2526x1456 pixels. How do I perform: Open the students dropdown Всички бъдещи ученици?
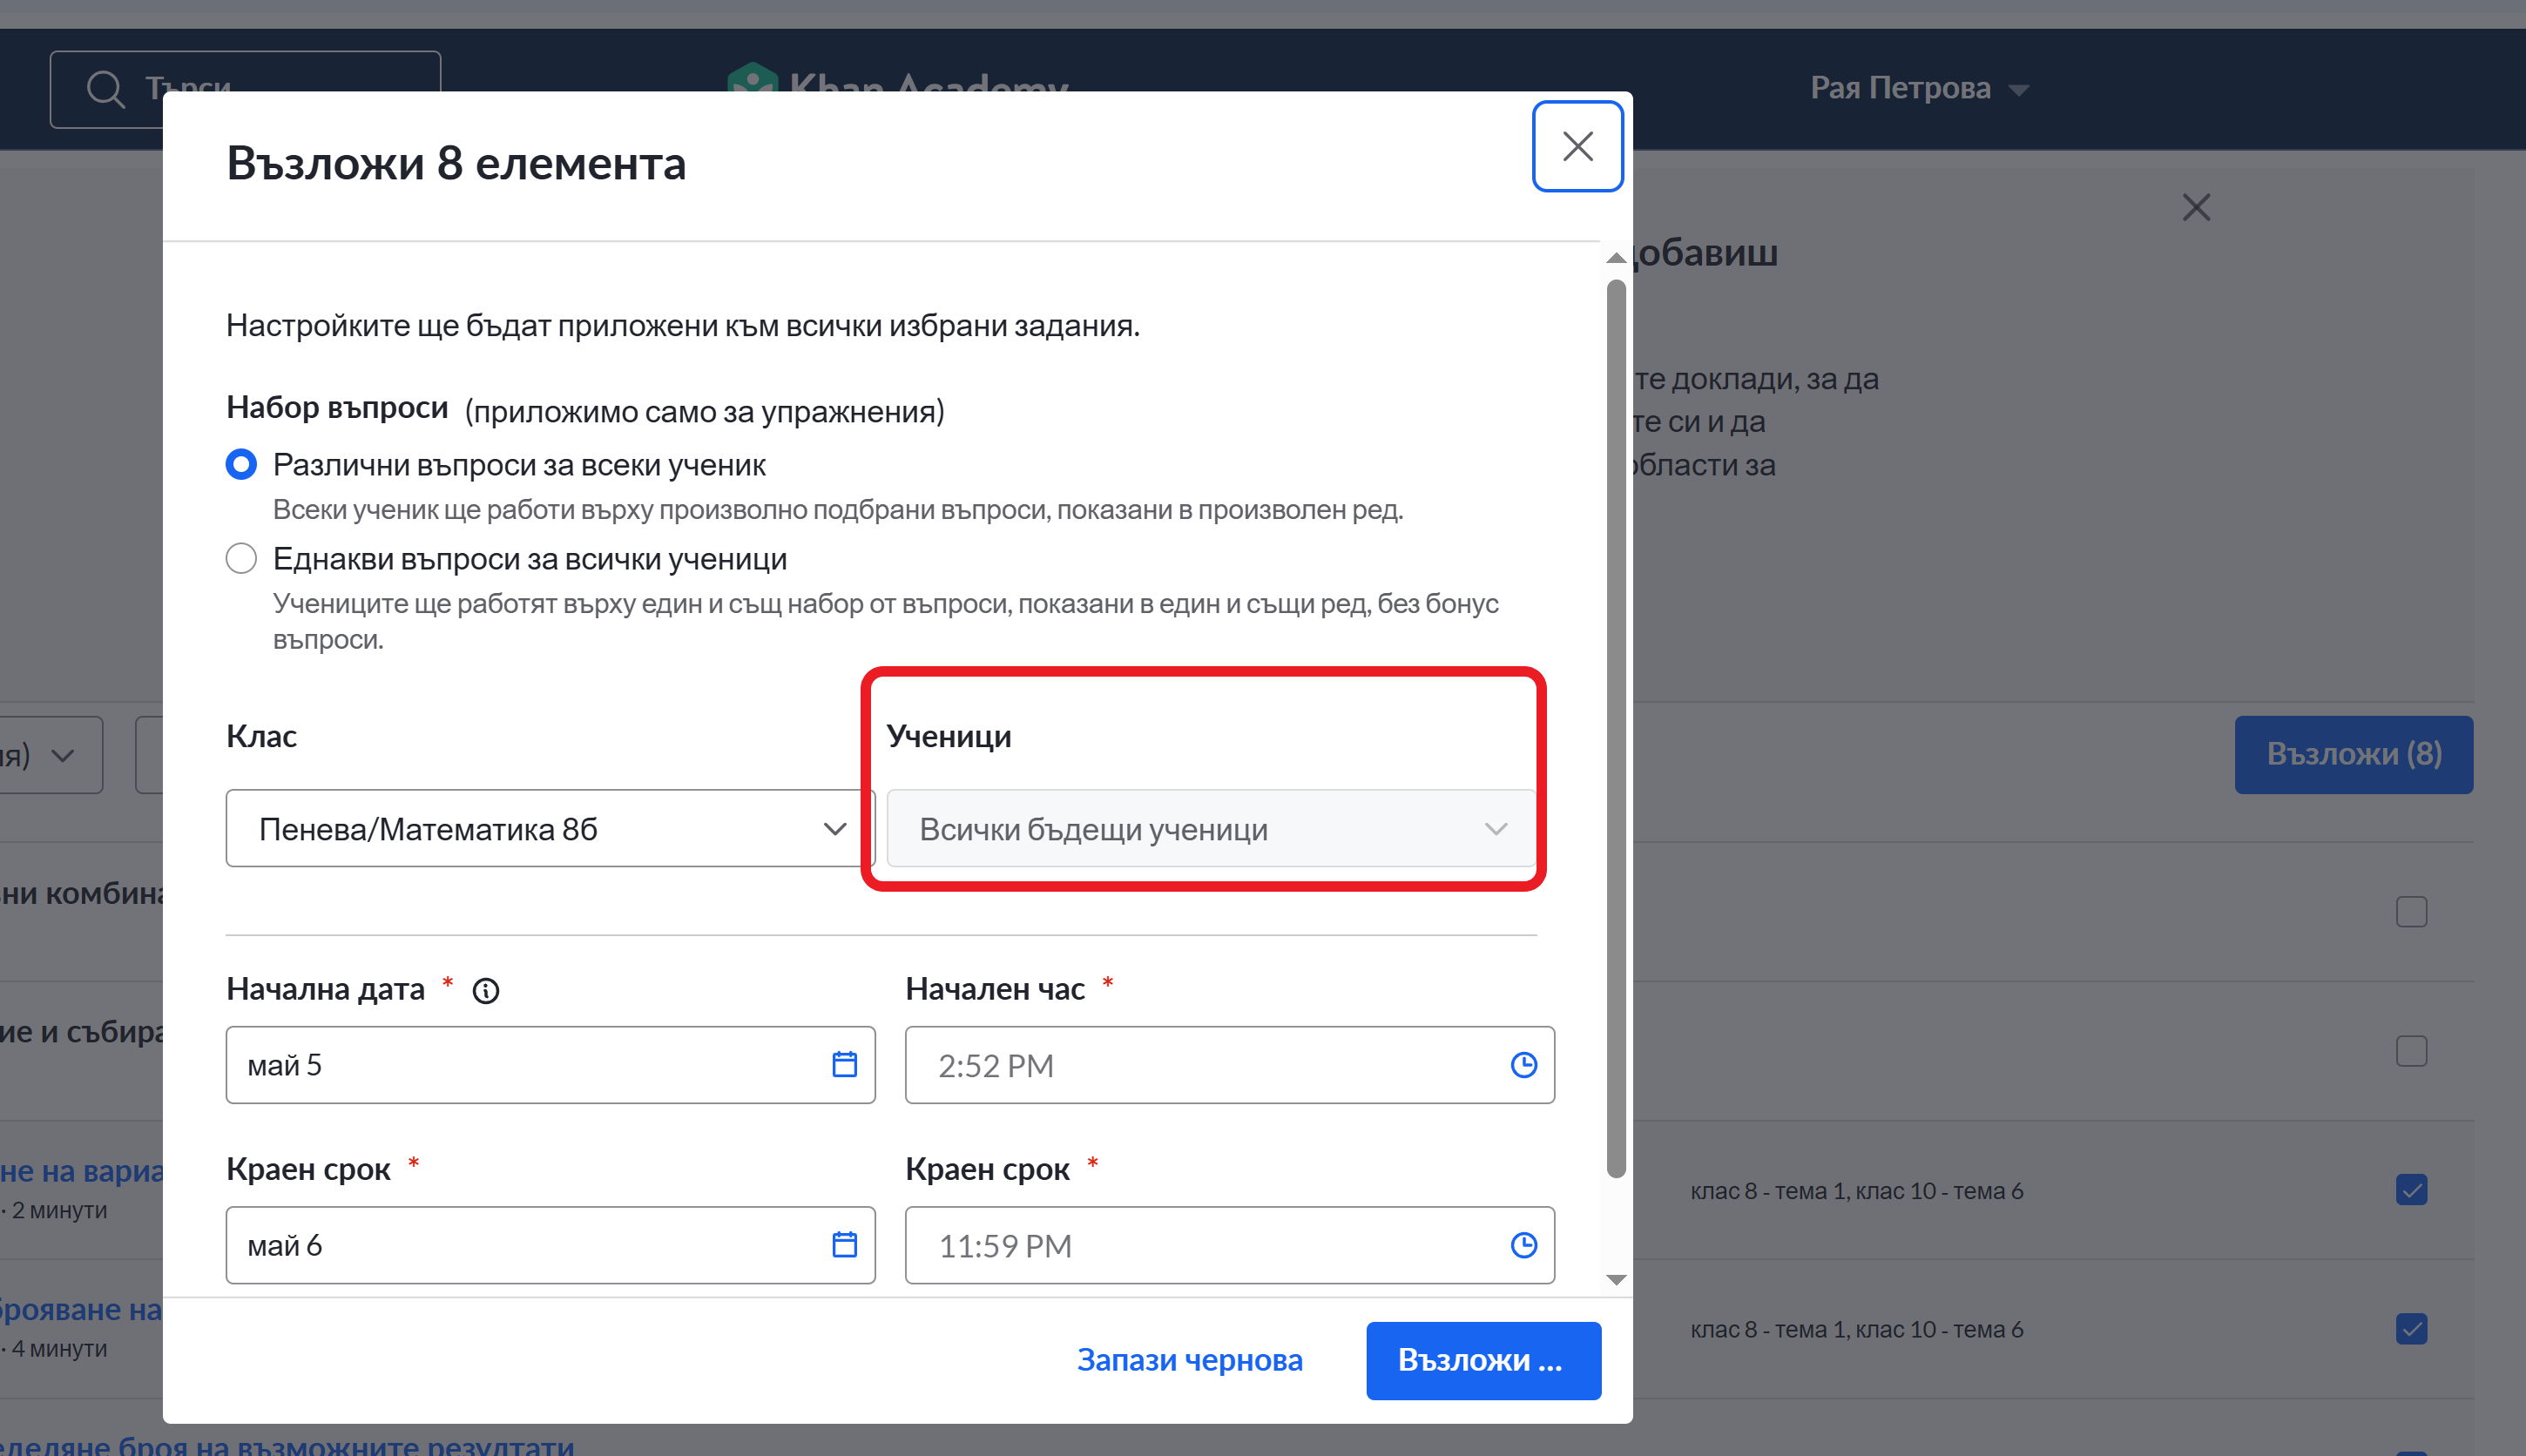click(1211, 828)
